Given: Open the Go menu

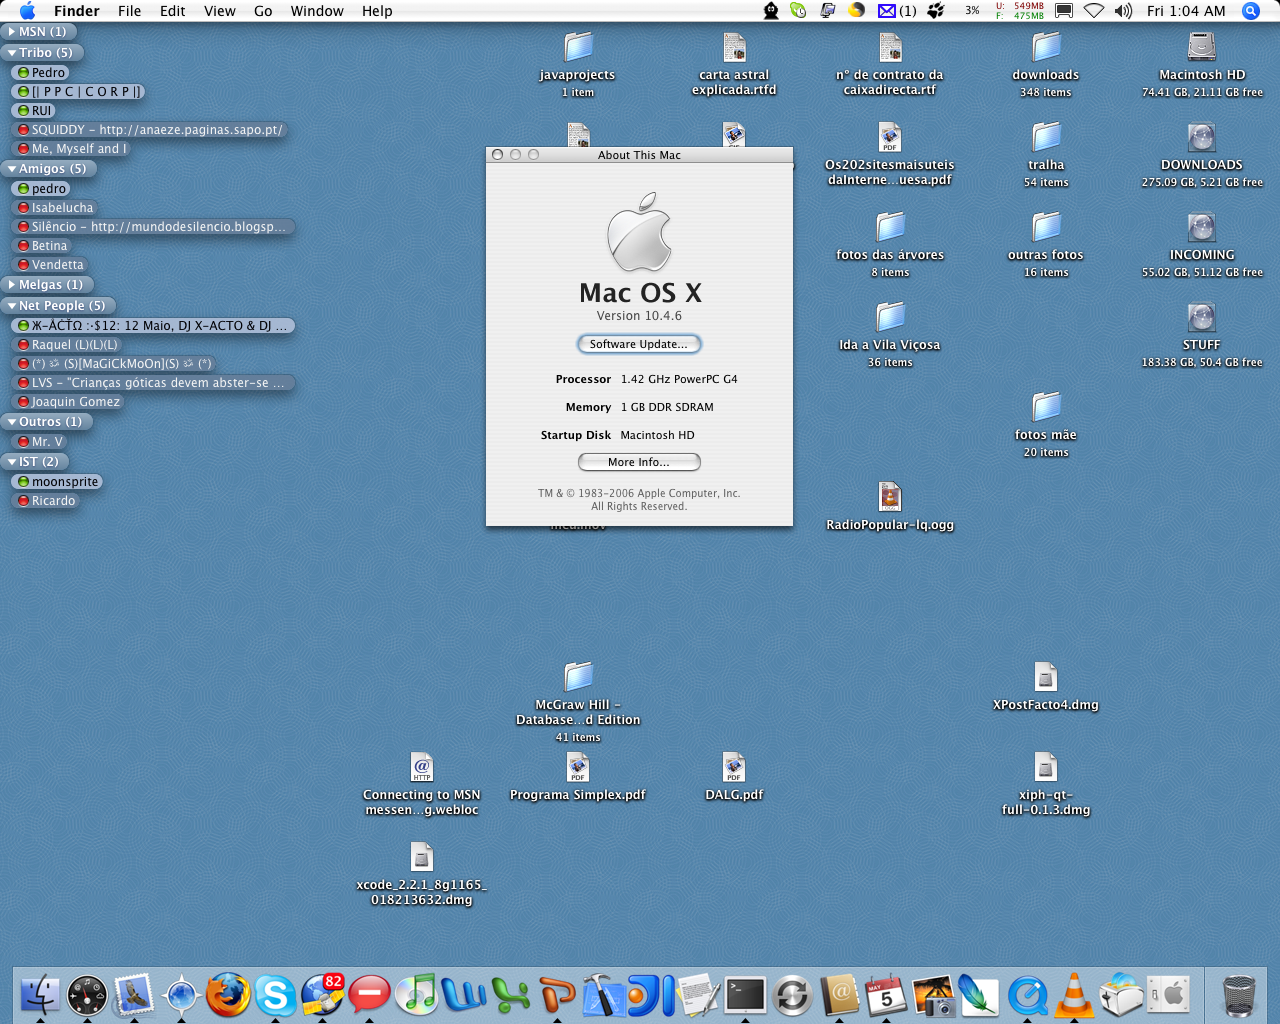Looking at the screenshot, I should [x=263, y=11].
